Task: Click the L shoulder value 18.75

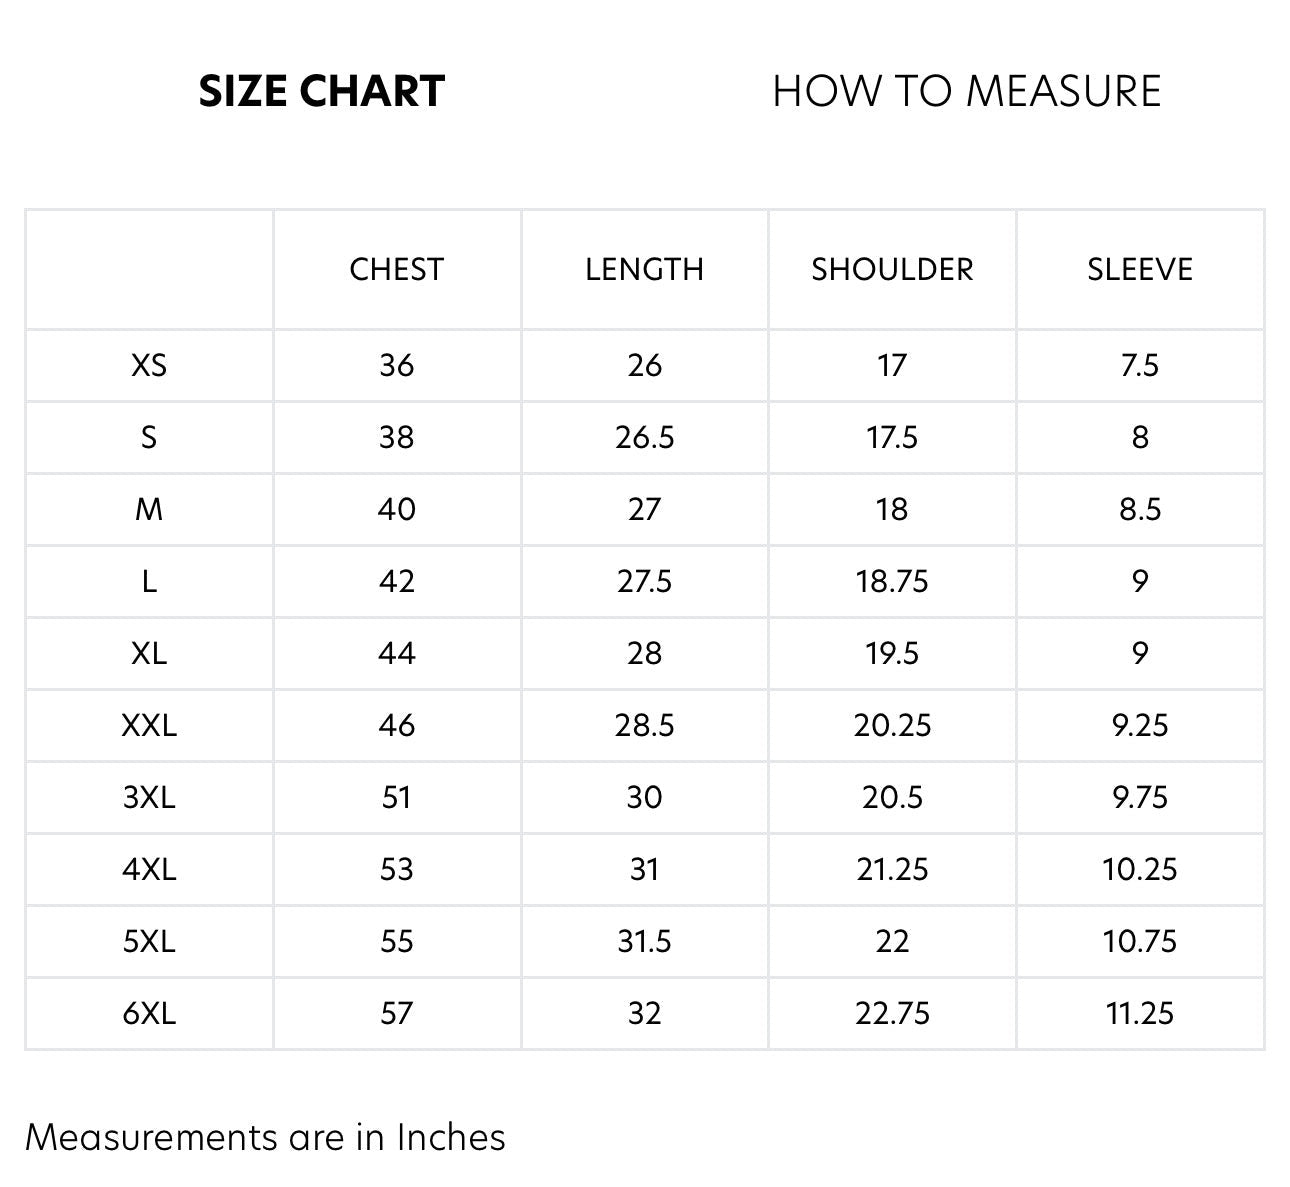Action: (892, 581)
